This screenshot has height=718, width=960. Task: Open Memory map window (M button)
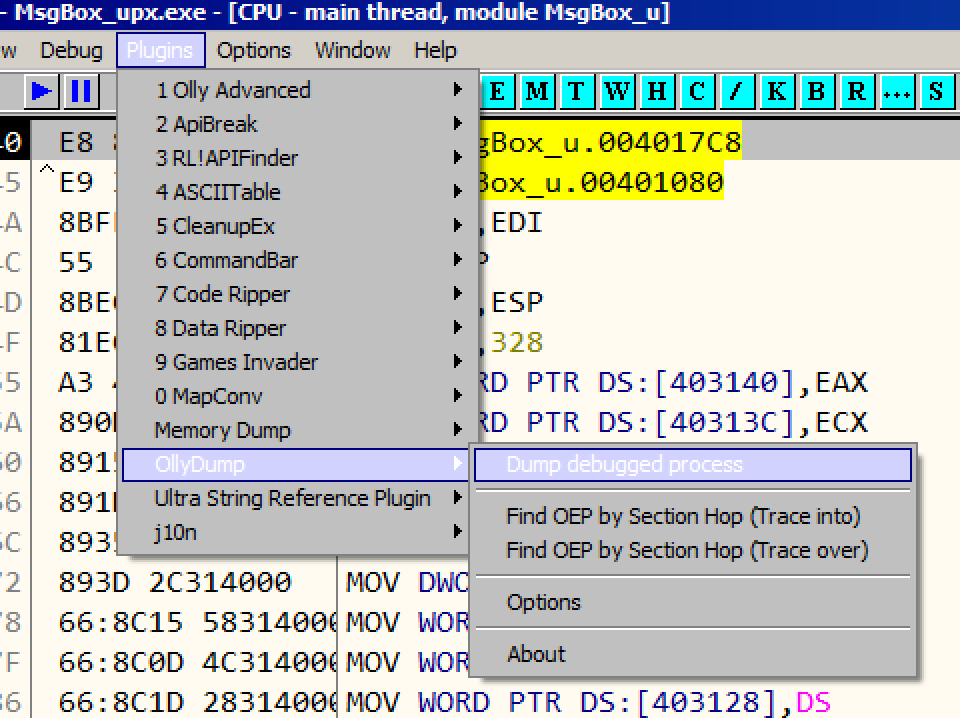pos(537,92)
